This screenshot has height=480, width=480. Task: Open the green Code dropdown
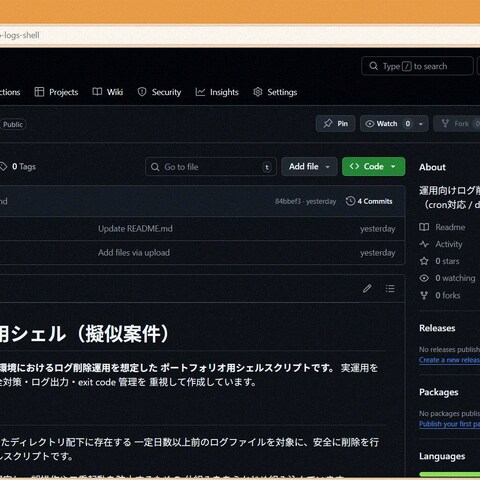[373, 167]
